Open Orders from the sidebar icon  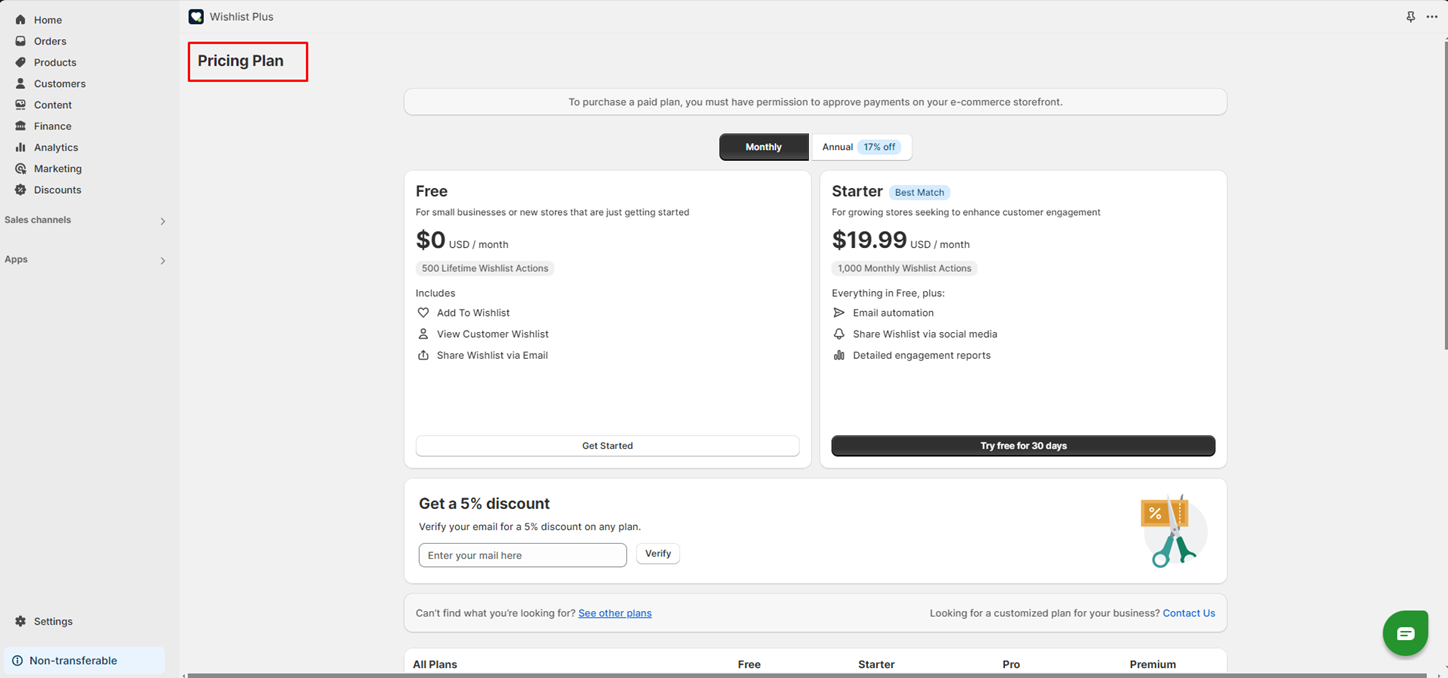[20, 41]
